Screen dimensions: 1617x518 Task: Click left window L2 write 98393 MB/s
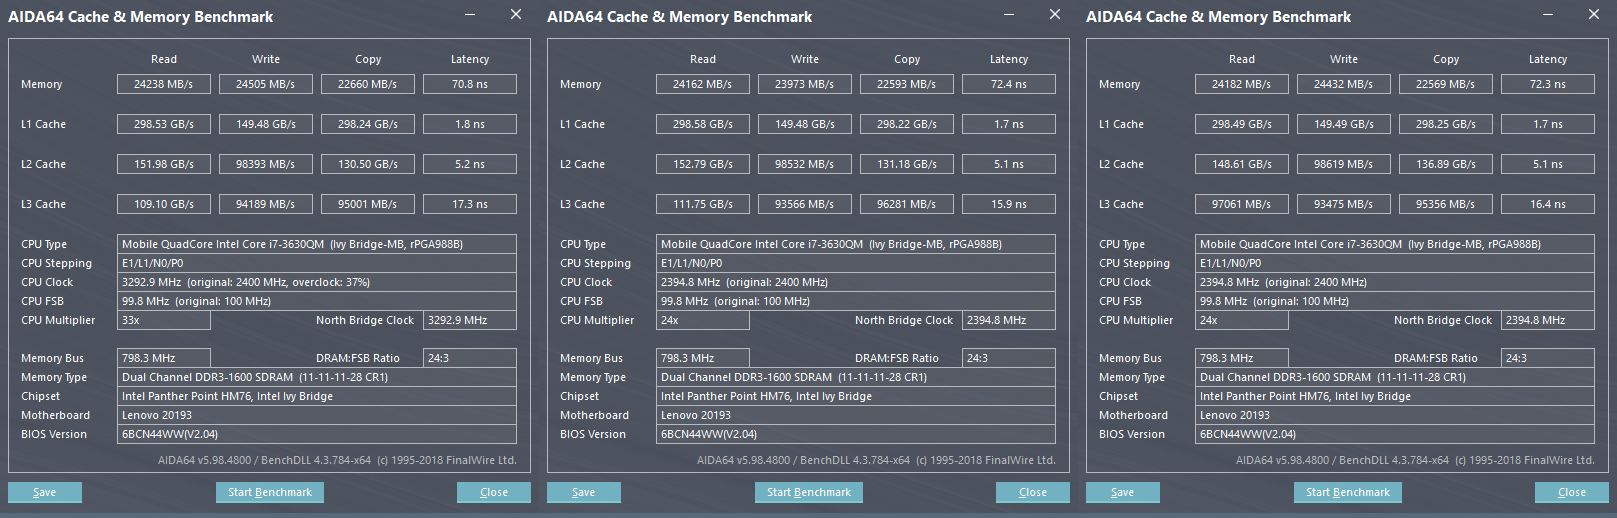pyautogui.click(x=266, y=164)
